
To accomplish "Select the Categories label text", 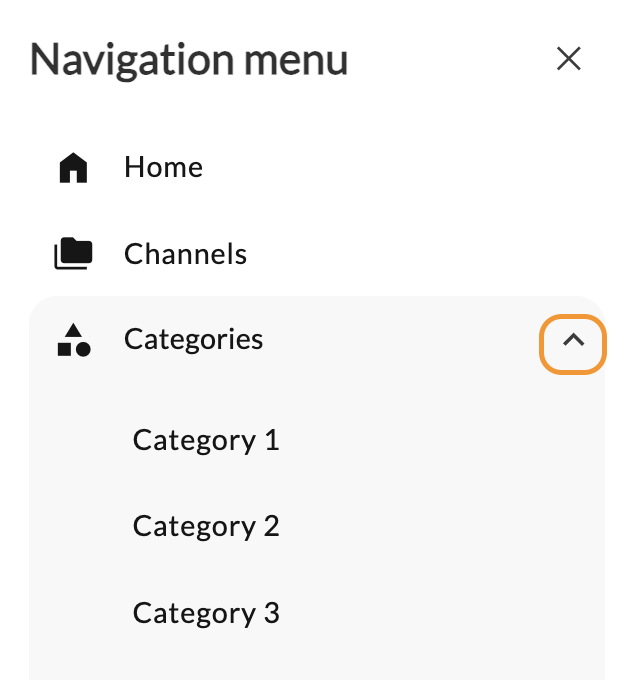I will pos(193,339).
